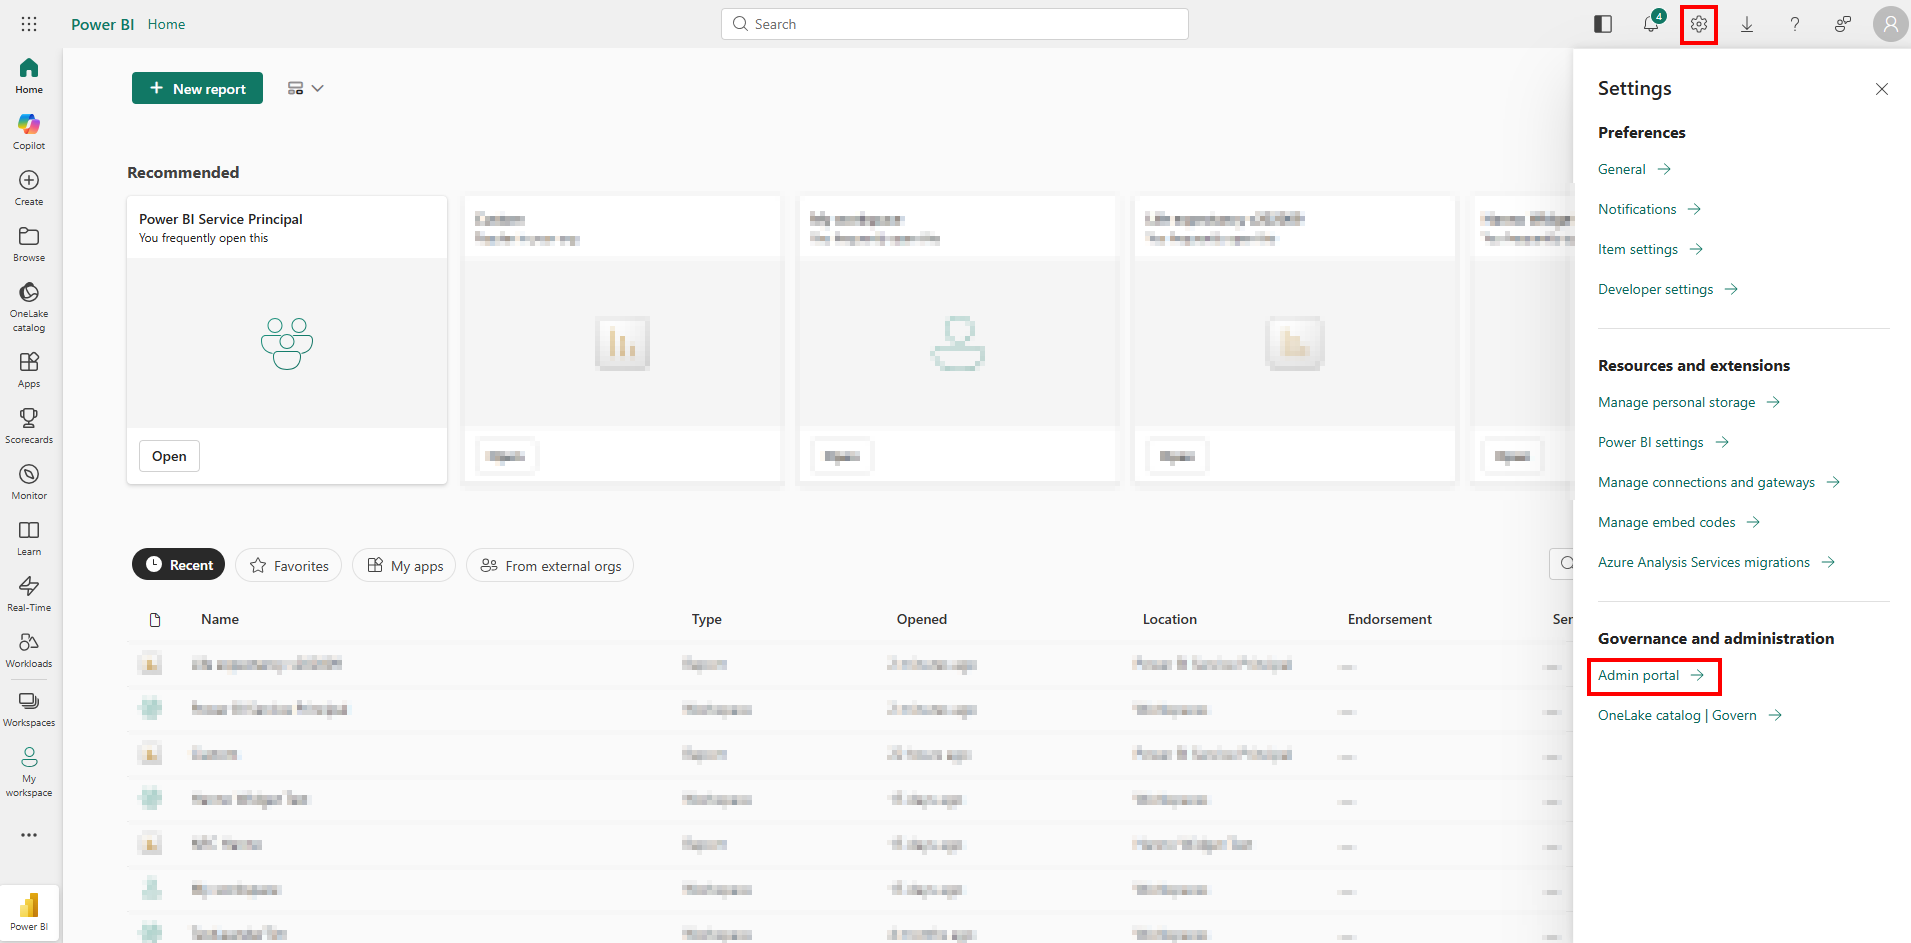
Task: Select the My apps tab
Action: click(x=404, y=566)
